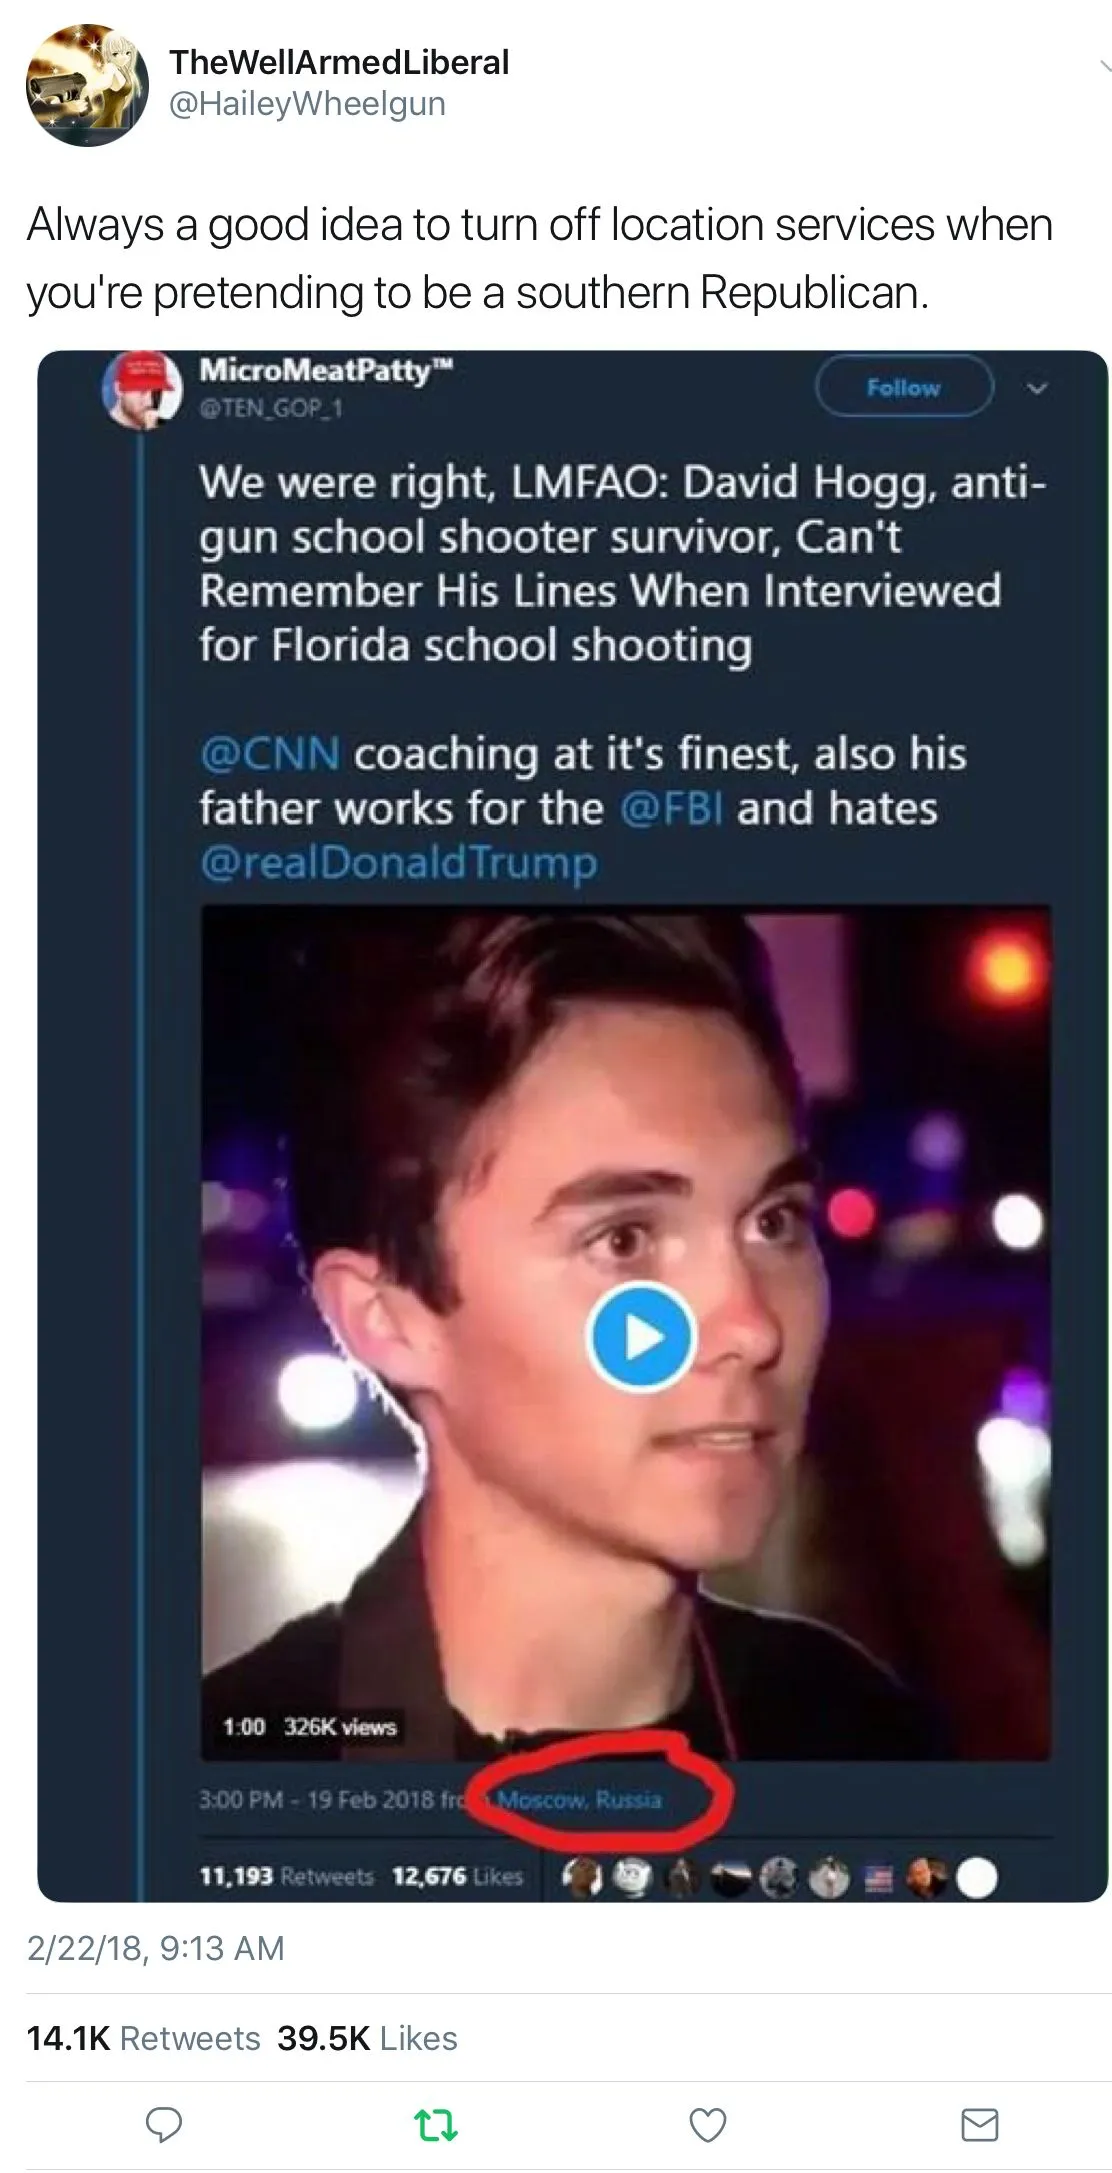1112x2173 pixels.
Task: Open TheWellArmedLiberal profile avatar
Action: click(87, 85)
